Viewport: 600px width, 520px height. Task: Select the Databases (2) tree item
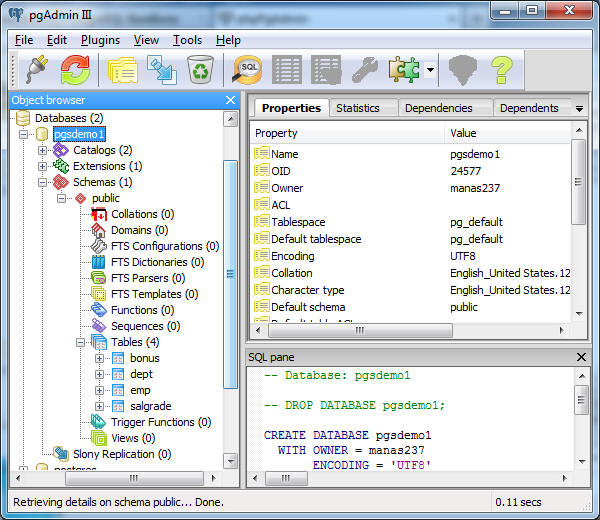click(69, 118)
